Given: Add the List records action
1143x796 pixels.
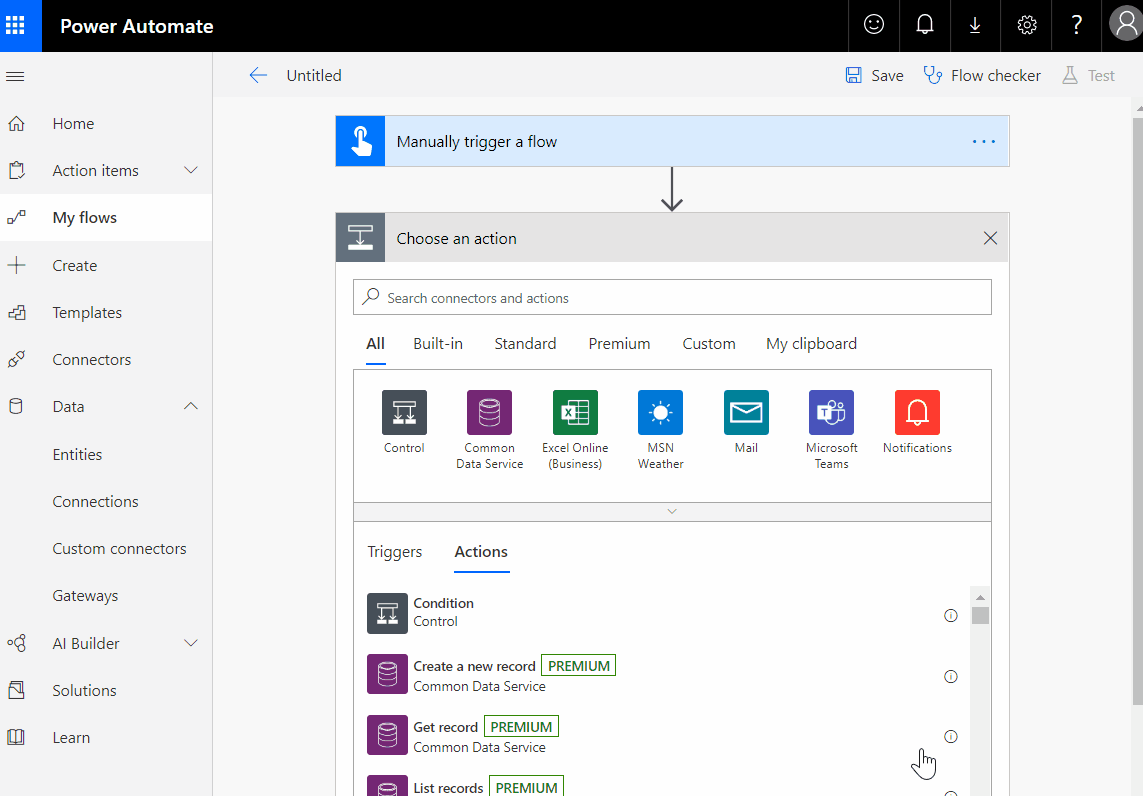Looking at the screenshot, I should pos(662,786).
